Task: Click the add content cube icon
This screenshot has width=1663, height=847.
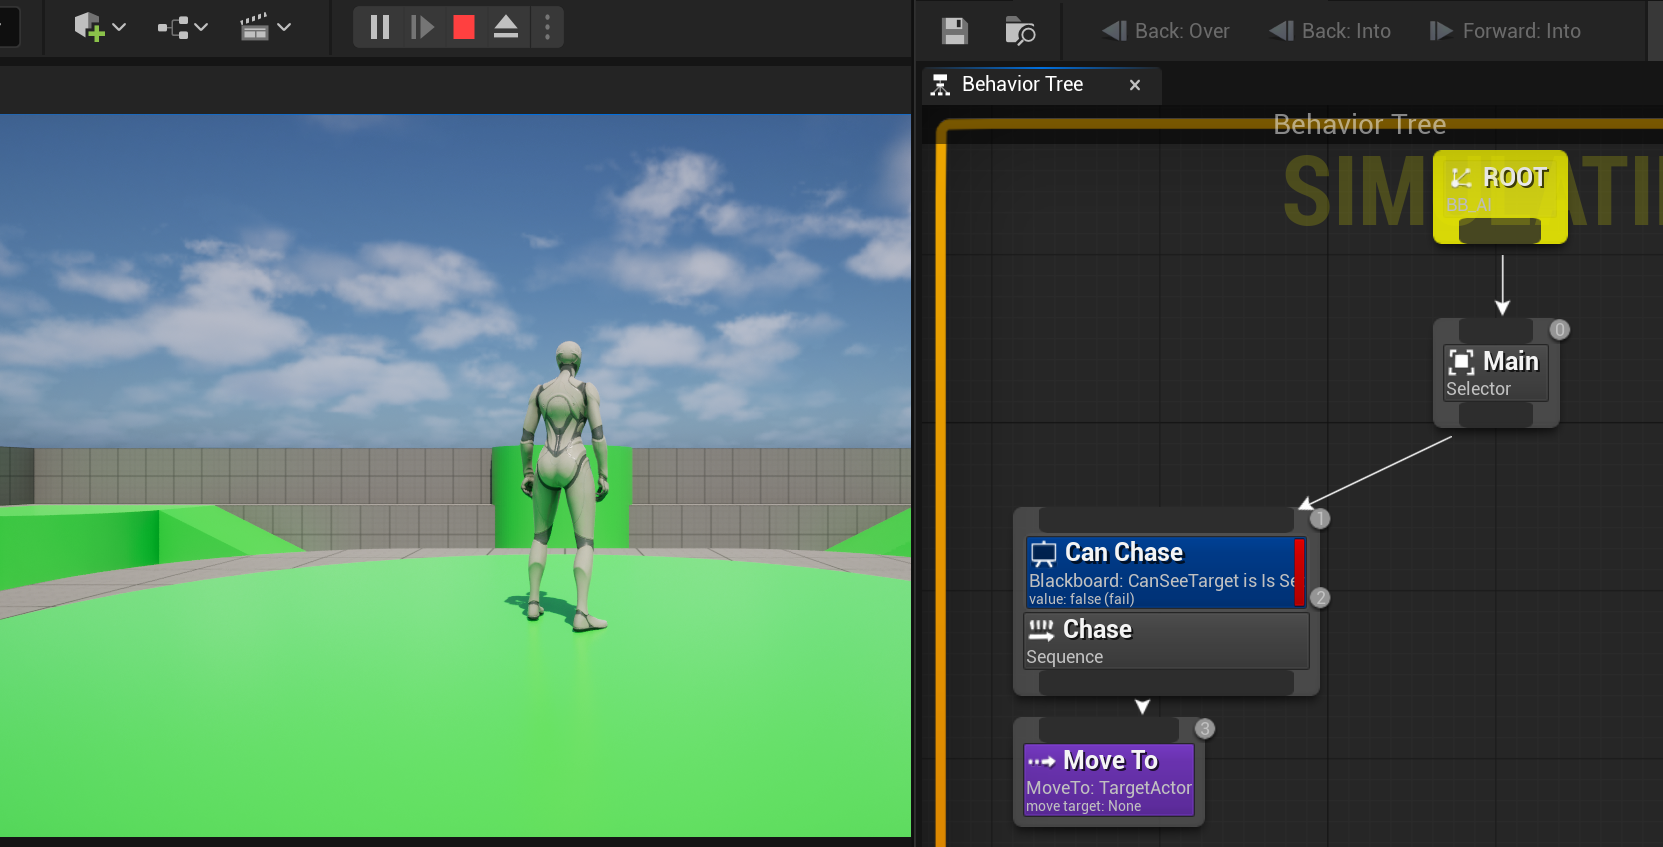Action: coord(89,27)
